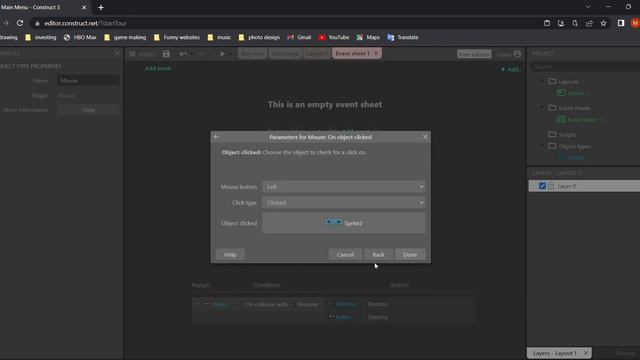Select the Object types folder icon

coord(552,146)
